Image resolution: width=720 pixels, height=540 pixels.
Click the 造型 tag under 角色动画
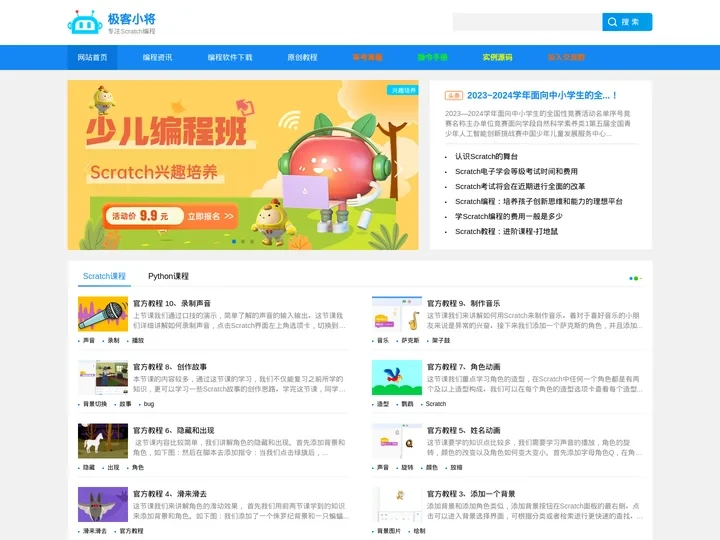click(383, 404)
